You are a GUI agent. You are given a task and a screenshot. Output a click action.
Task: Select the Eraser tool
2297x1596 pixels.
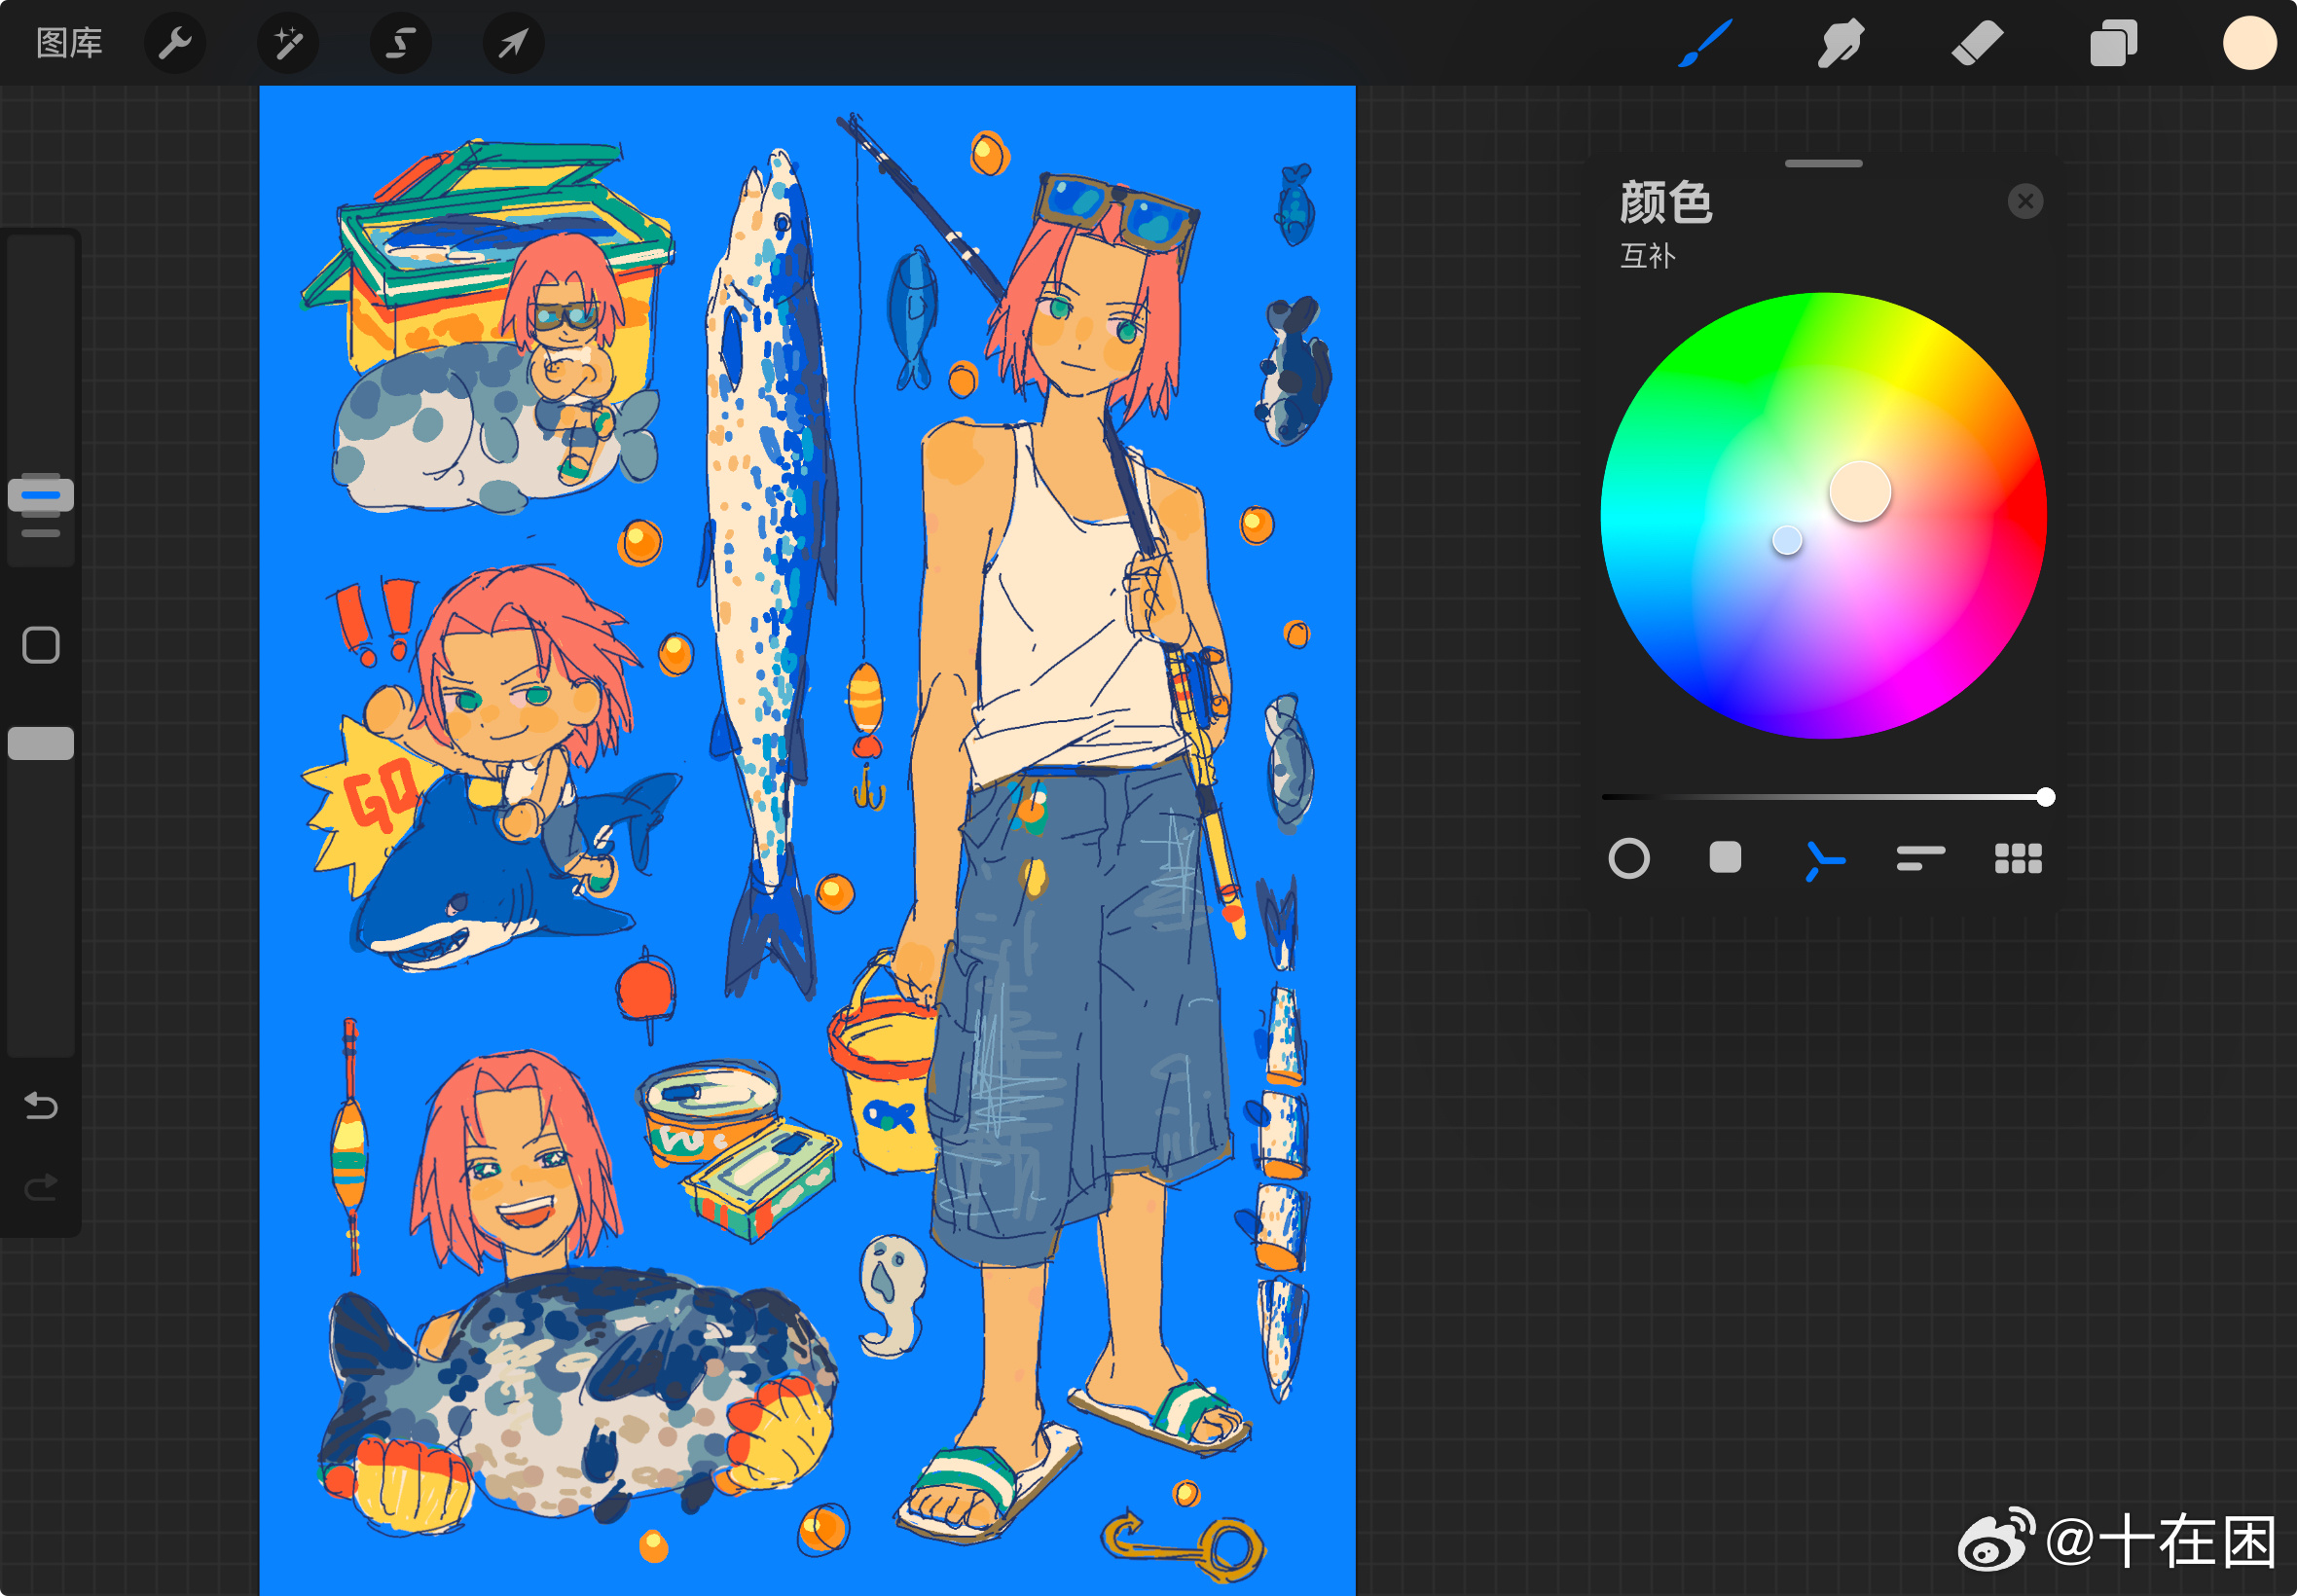tap(1977, 43)
